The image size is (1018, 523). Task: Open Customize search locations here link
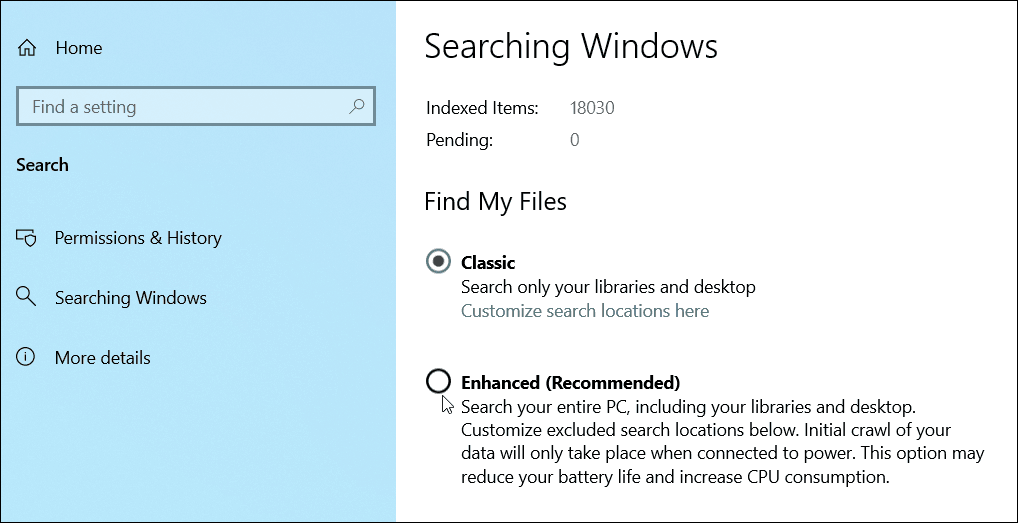tap(585, 311)
